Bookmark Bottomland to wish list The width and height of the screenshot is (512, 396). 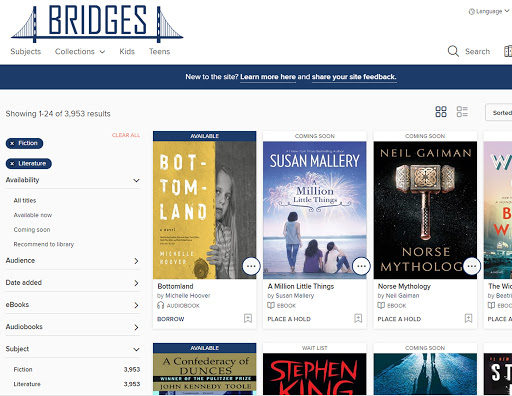tap(248, 318)
